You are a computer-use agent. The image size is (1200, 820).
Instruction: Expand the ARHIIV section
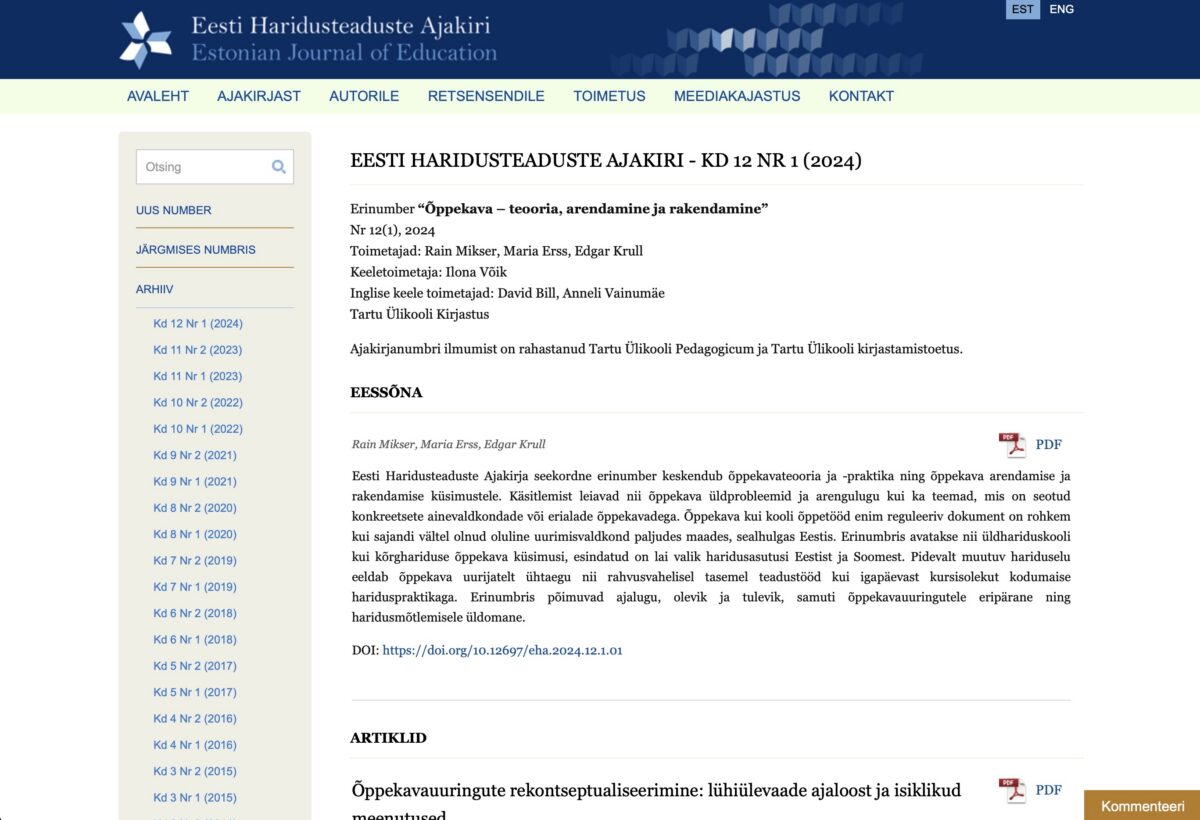point(154,288)
